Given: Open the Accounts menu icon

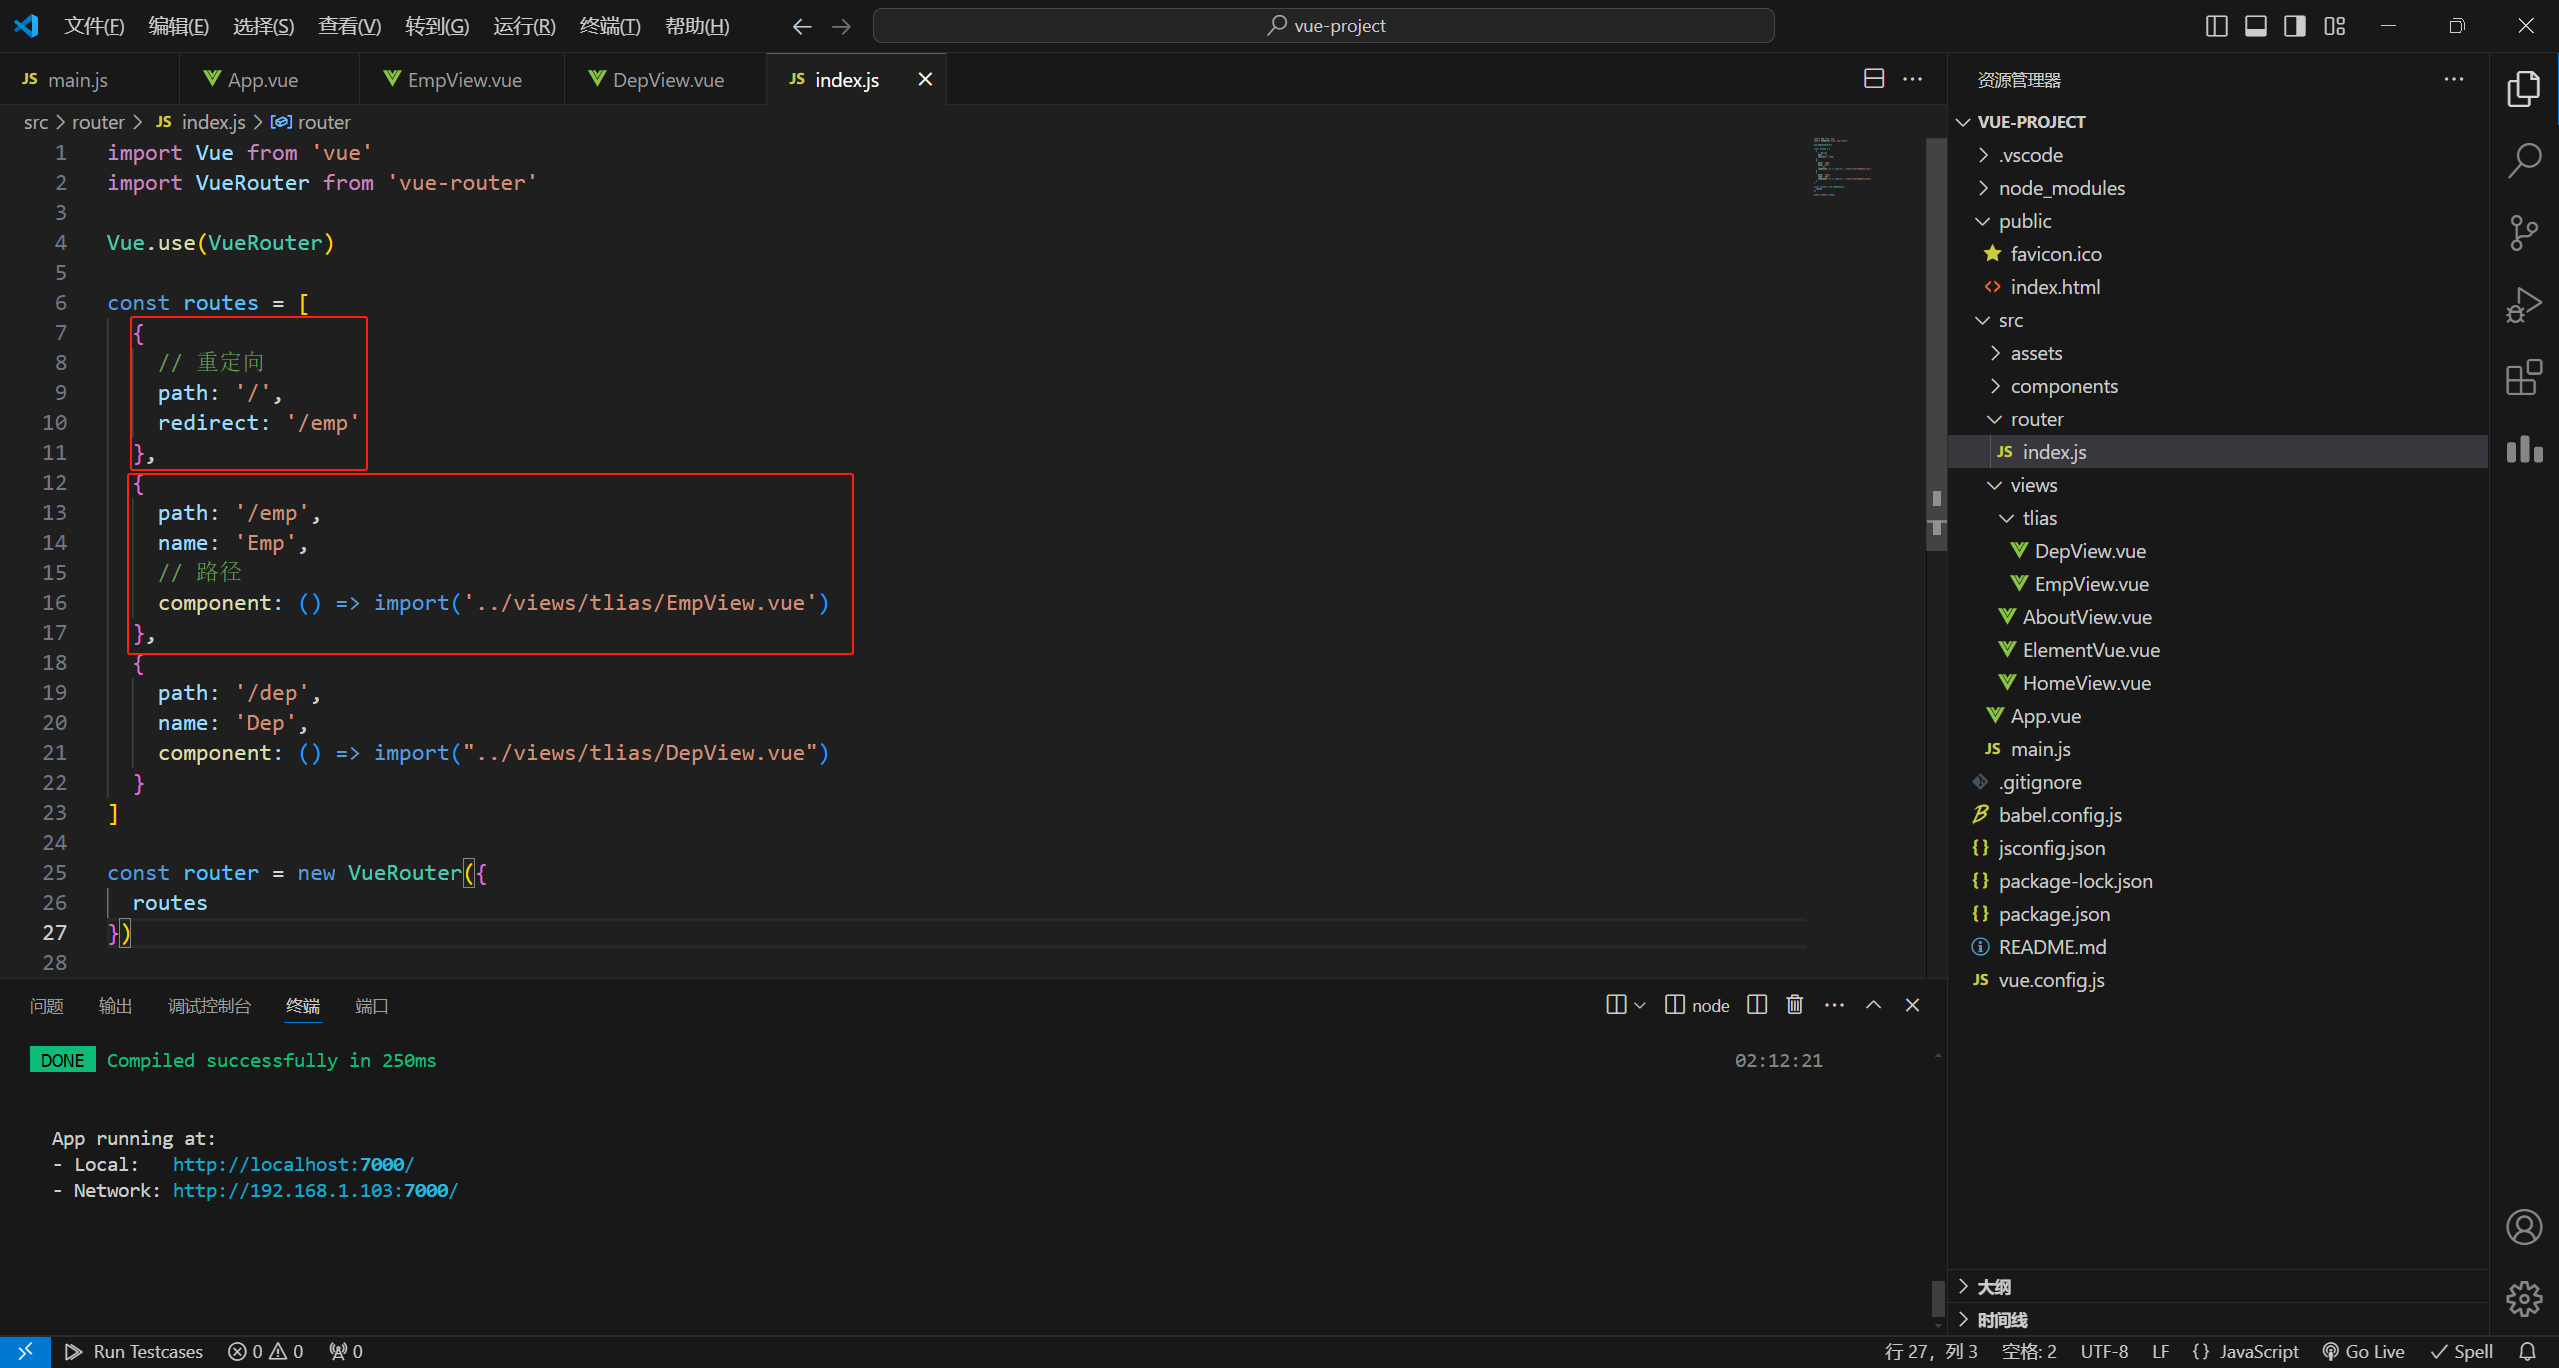Looking at the screenshot, I should coord(2523,1227).
